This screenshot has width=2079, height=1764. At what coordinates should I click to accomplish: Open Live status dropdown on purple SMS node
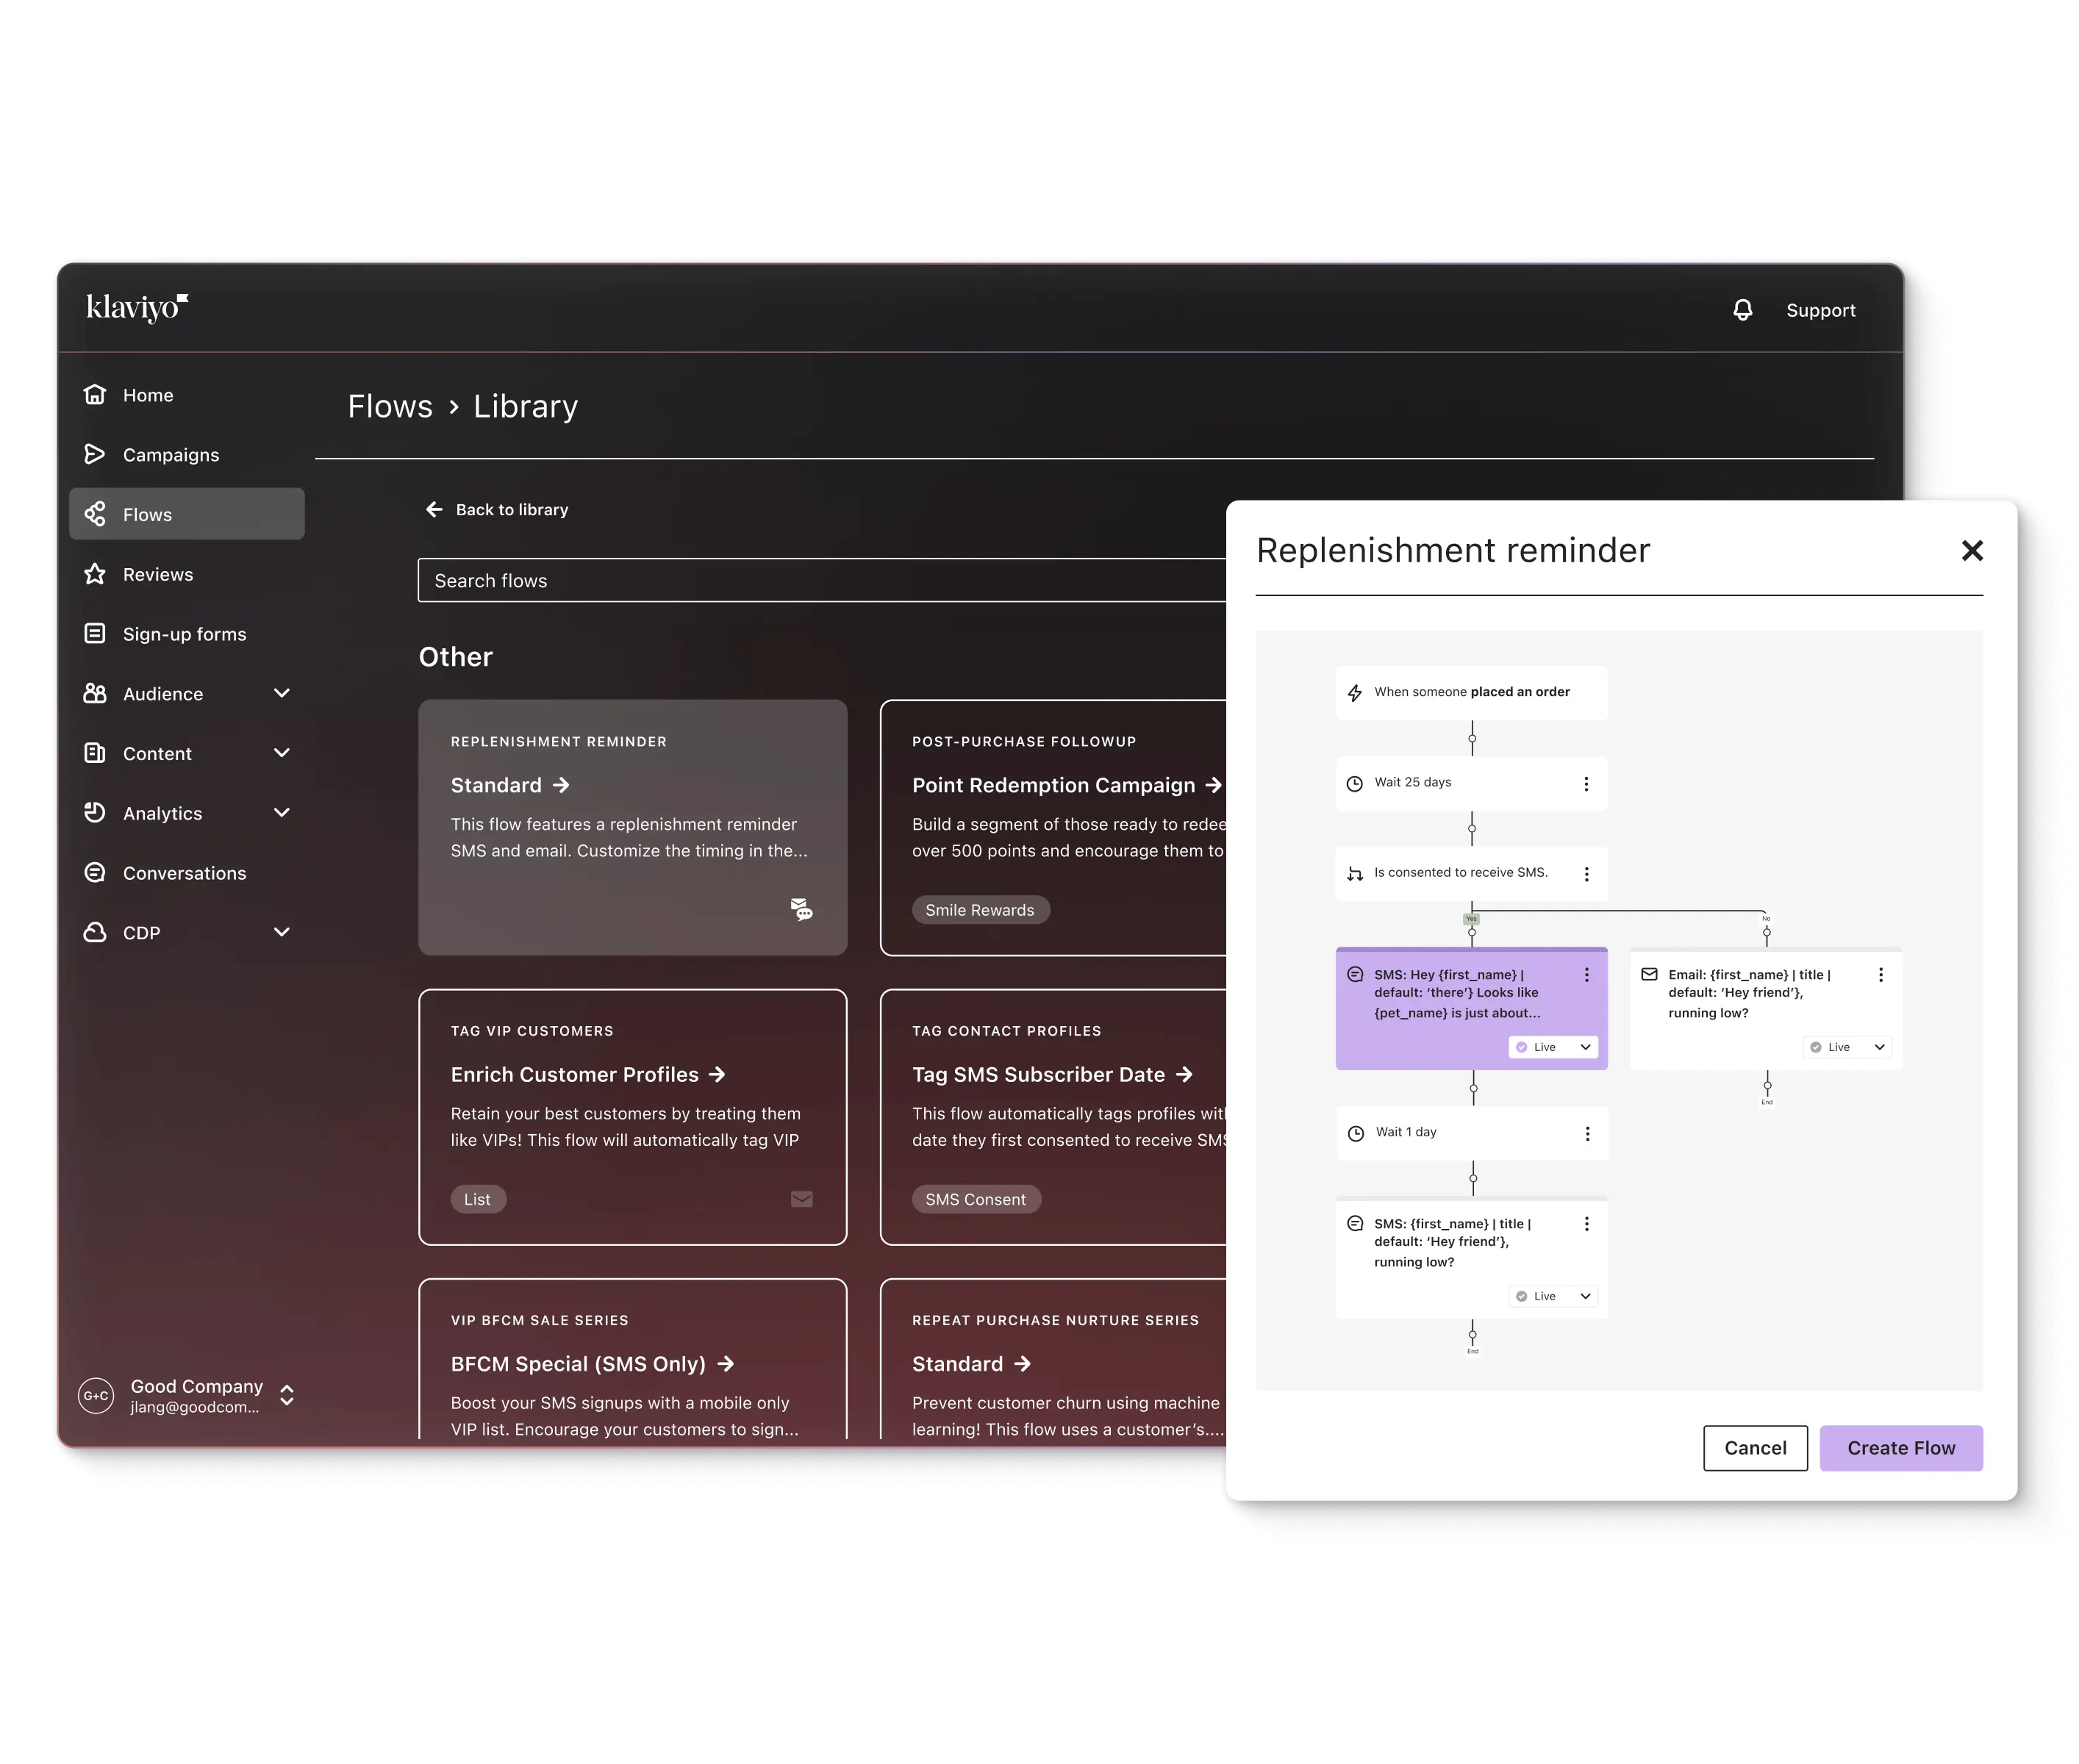tap(1552, 1047)
